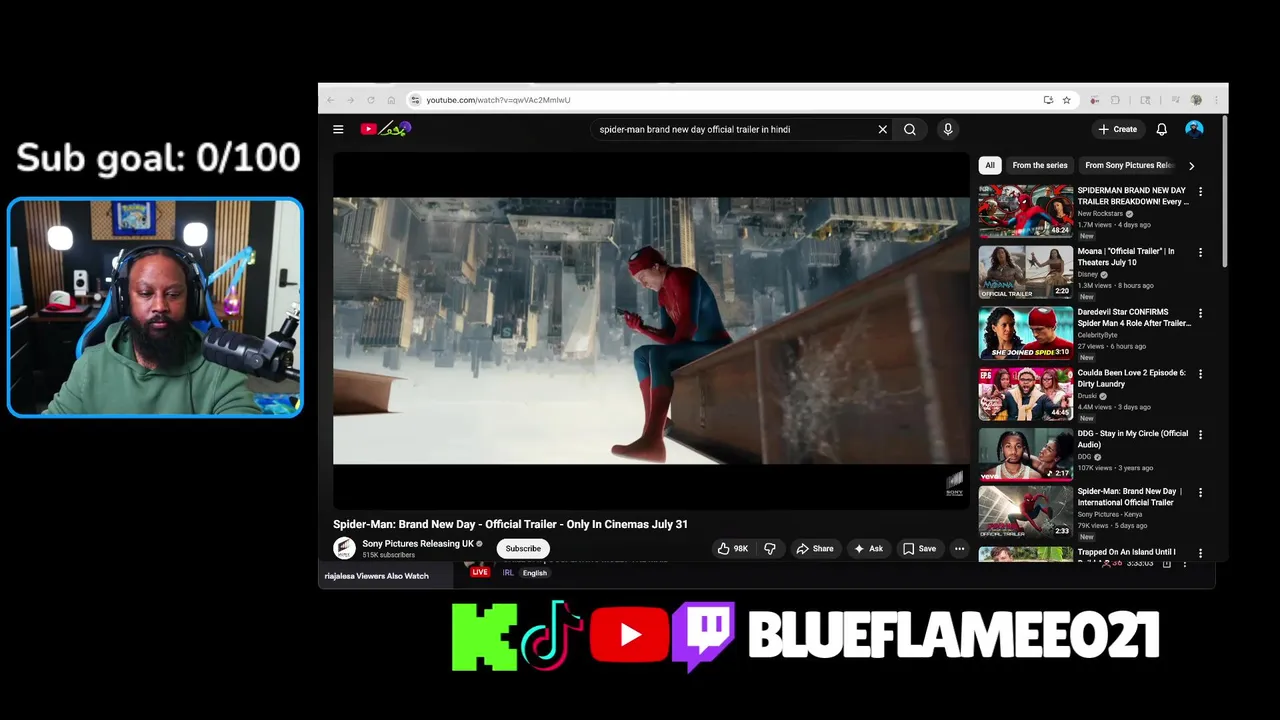Click CelebrityByte channel name

1097,335
